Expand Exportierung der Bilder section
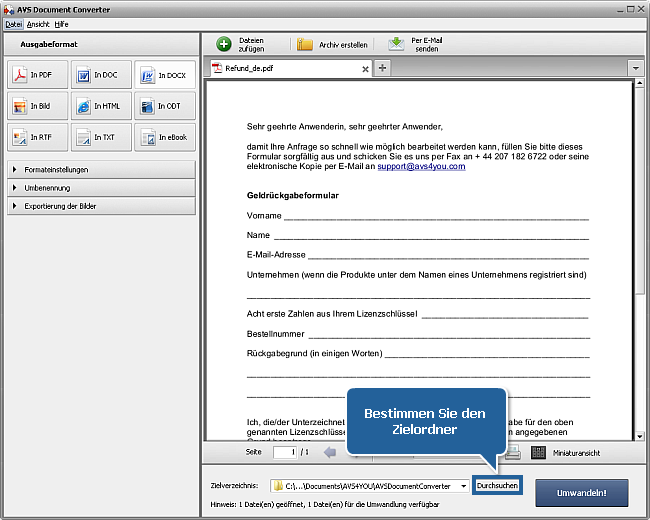The image size is (650, 520). tap(101, 206)
